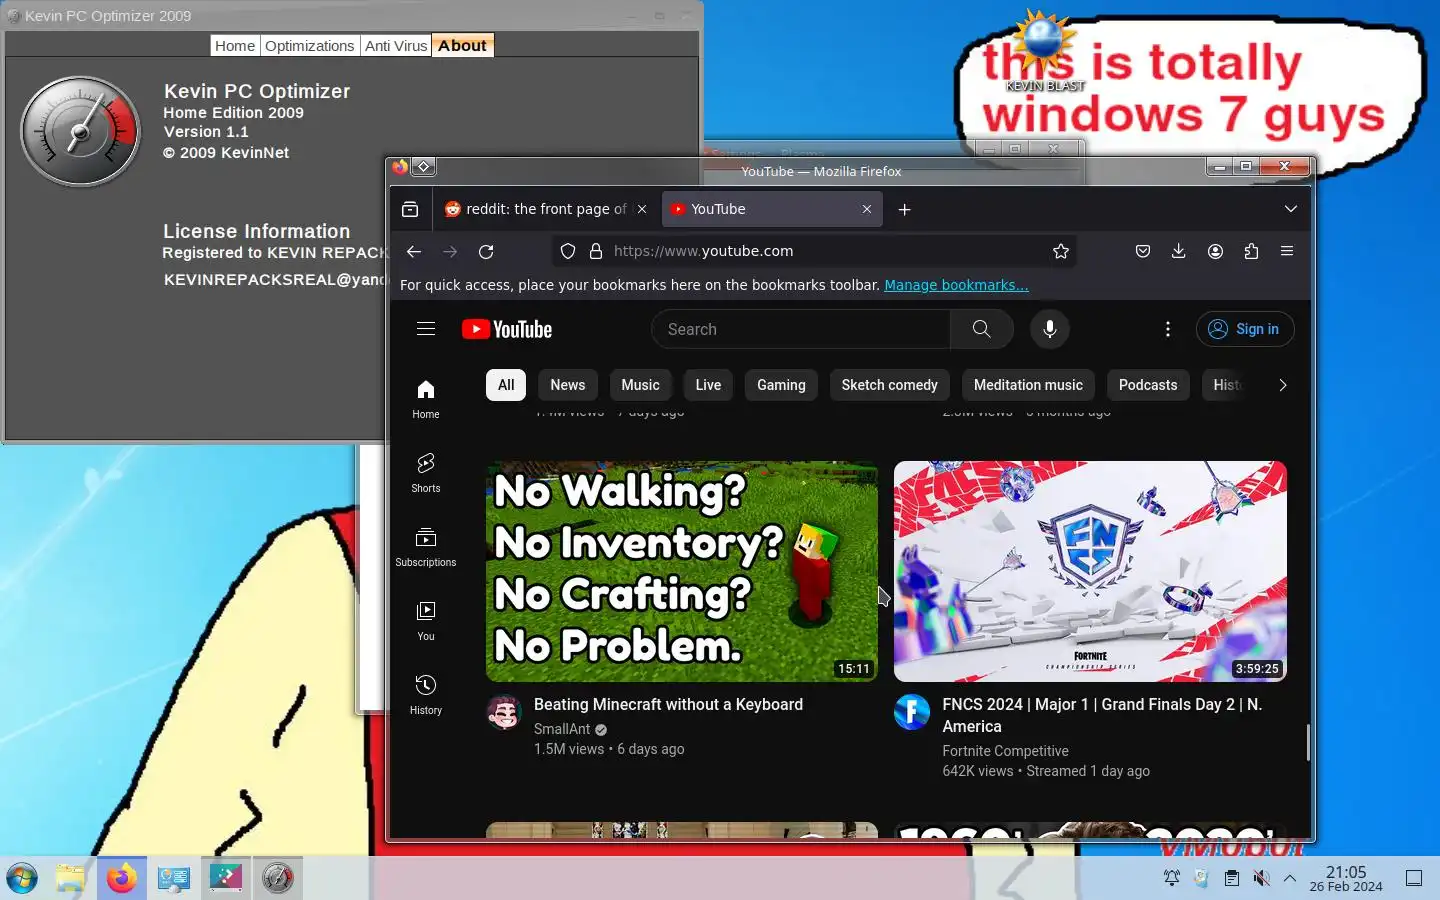
Task: Expand the list all tabs chevron
Action: pyautogui.click(x=1291, y=209)
